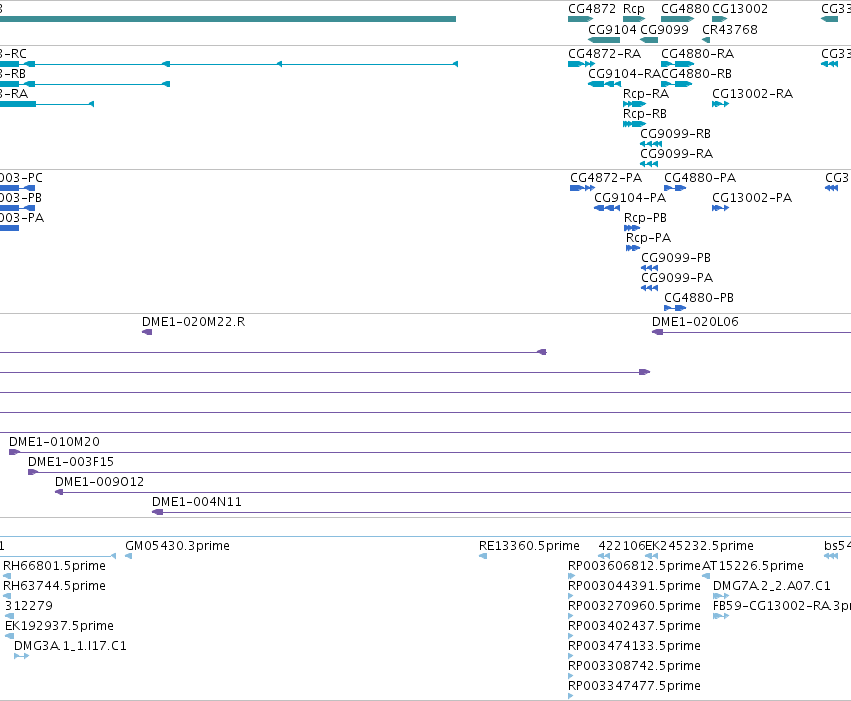Viewport: 851px width, 701px height.
Task: Select EST RP003606812.5prime
Action: click(634, 566)
